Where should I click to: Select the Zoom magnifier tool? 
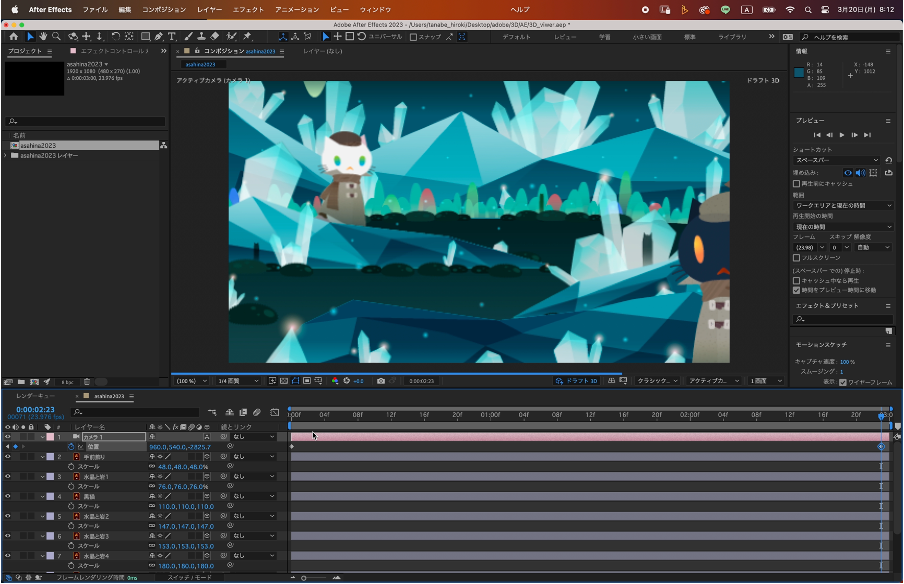[56, 36]
